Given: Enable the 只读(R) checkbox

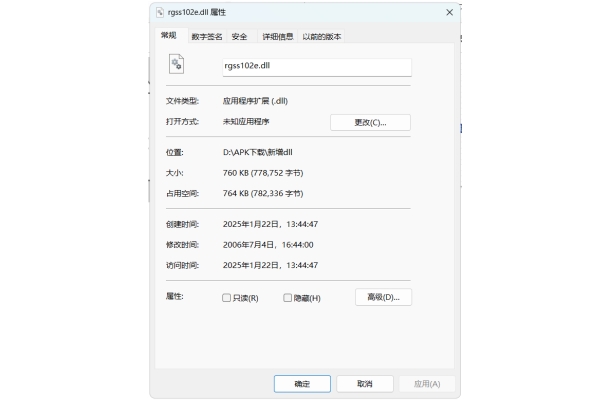Looking at the screenshot, I should [x=227, y=298].
